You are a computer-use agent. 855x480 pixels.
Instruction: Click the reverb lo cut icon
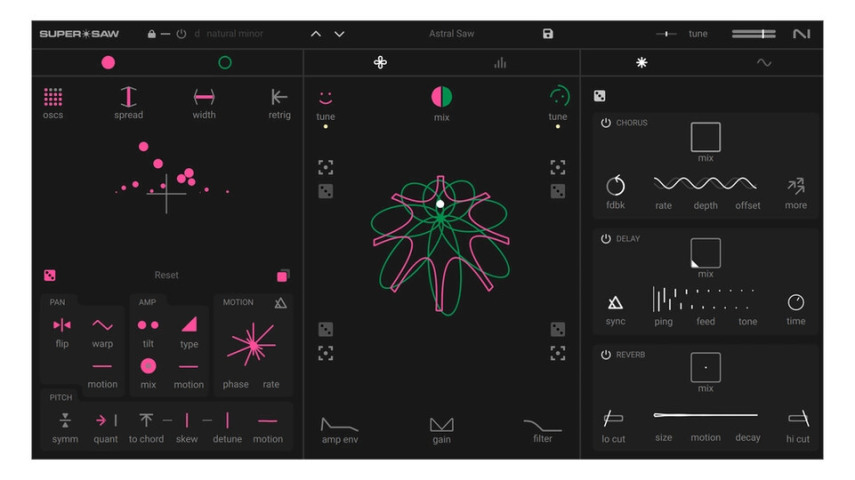tap(613, 418)
